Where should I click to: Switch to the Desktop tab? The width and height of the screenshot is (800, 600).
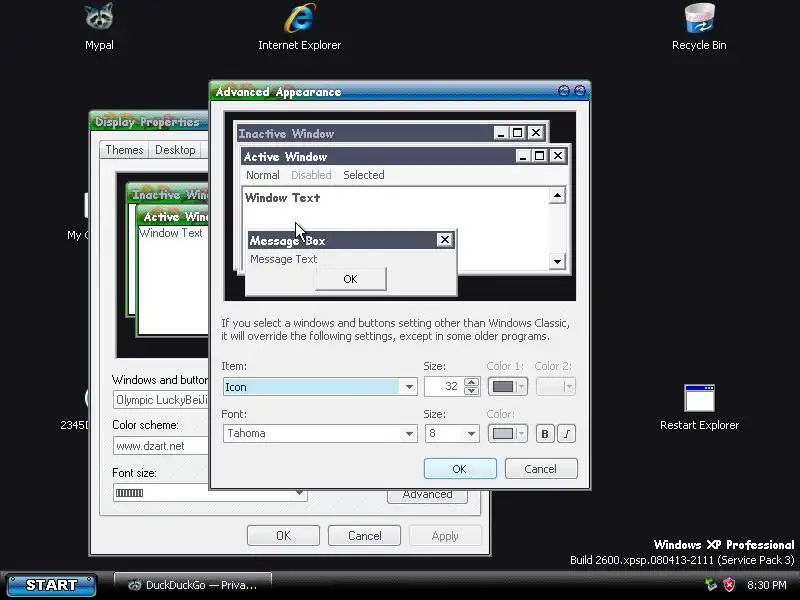(175, 150)
